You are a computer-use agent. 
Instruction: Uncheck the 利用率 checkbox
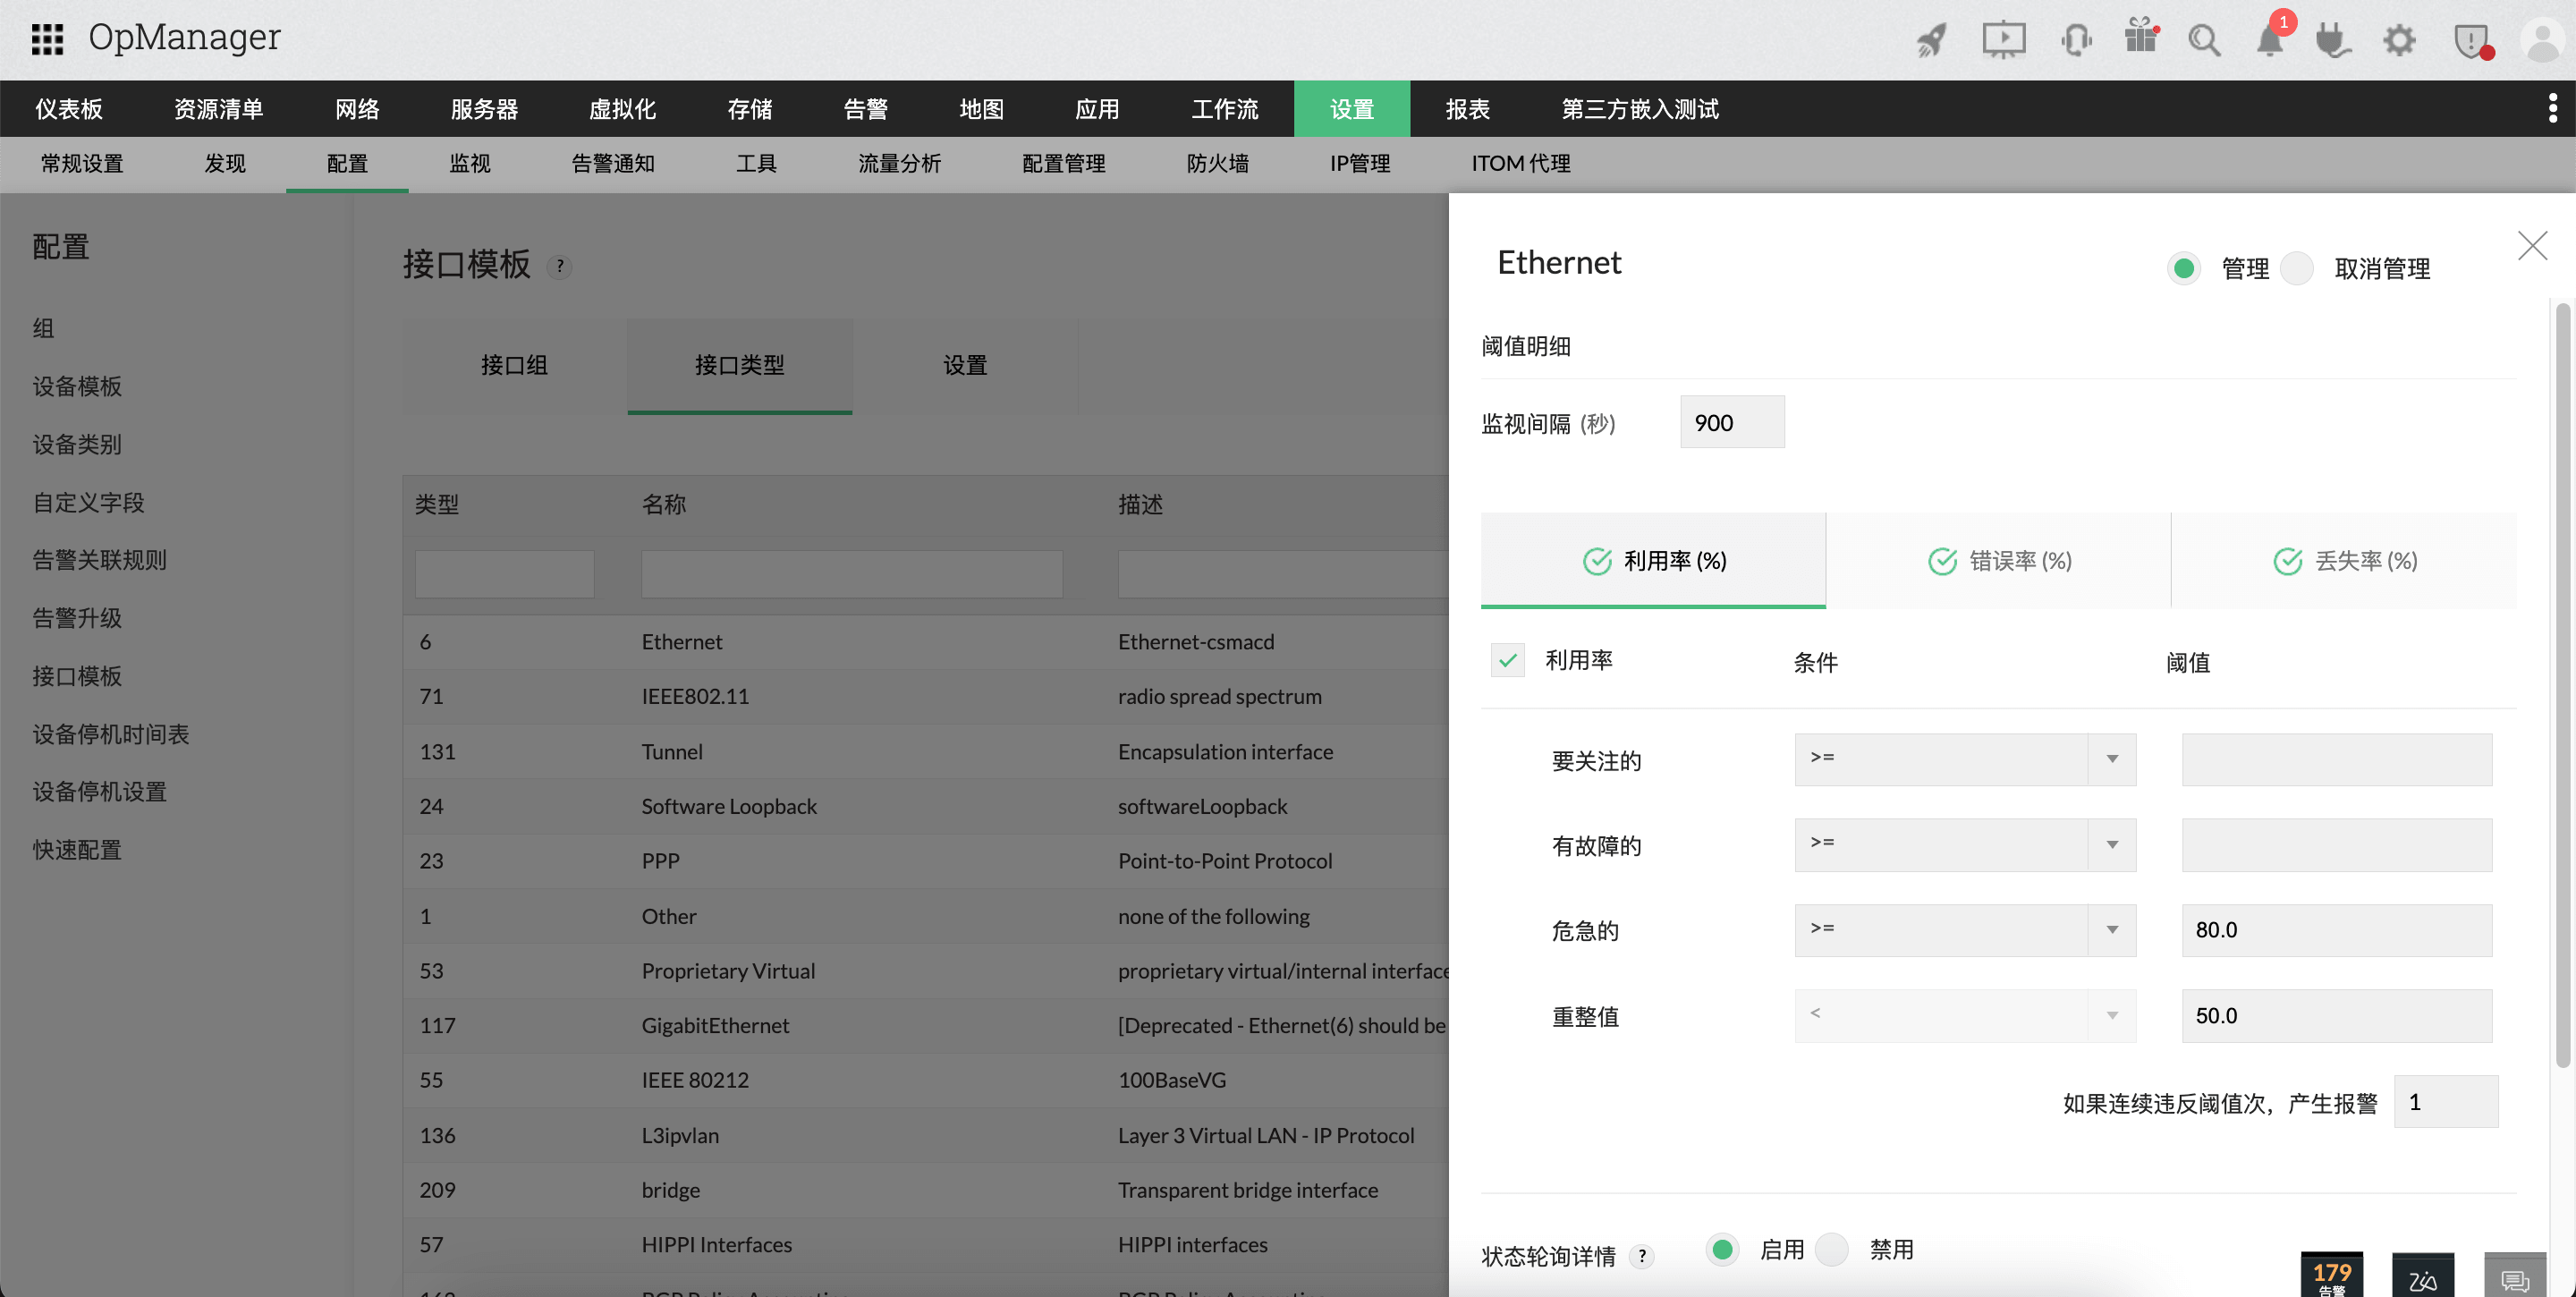tap(1507, 660)
